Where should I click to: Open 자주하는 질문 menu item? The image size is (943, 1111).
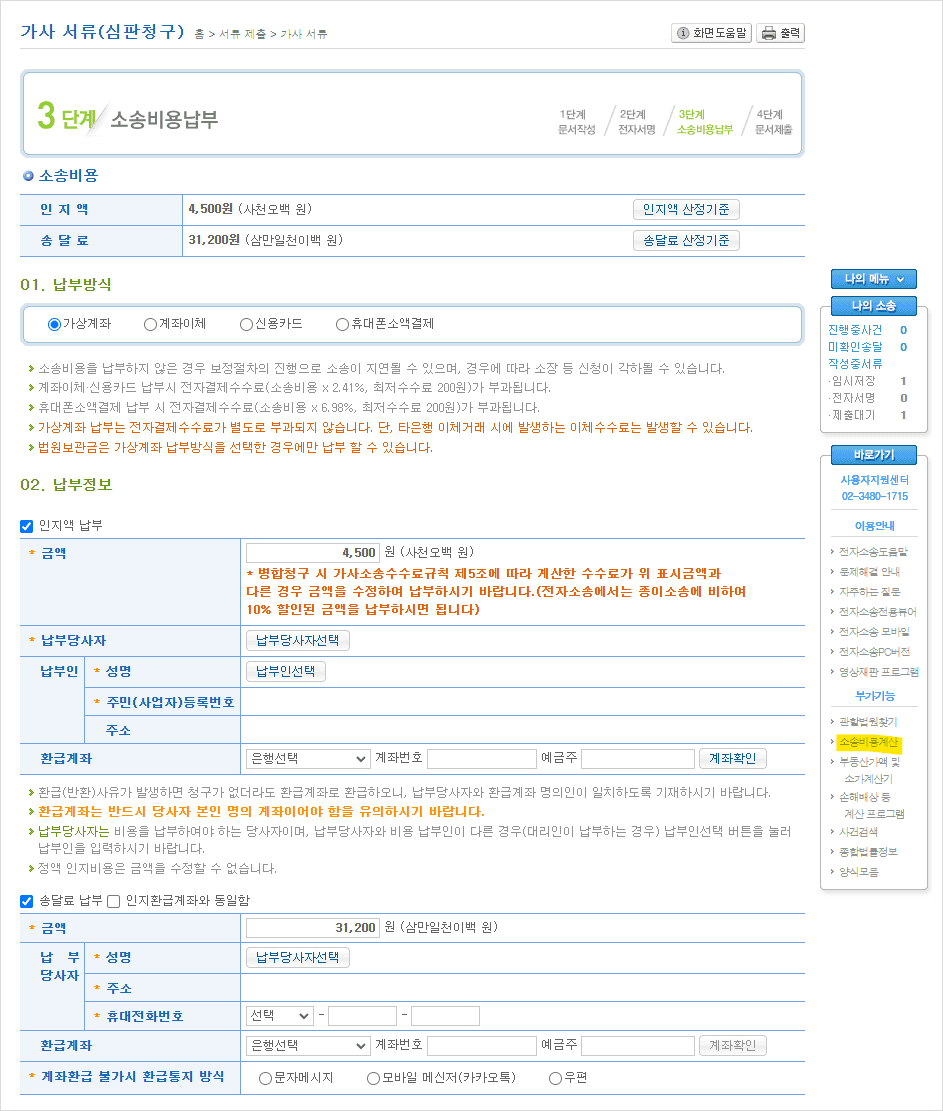pos(869,592)
